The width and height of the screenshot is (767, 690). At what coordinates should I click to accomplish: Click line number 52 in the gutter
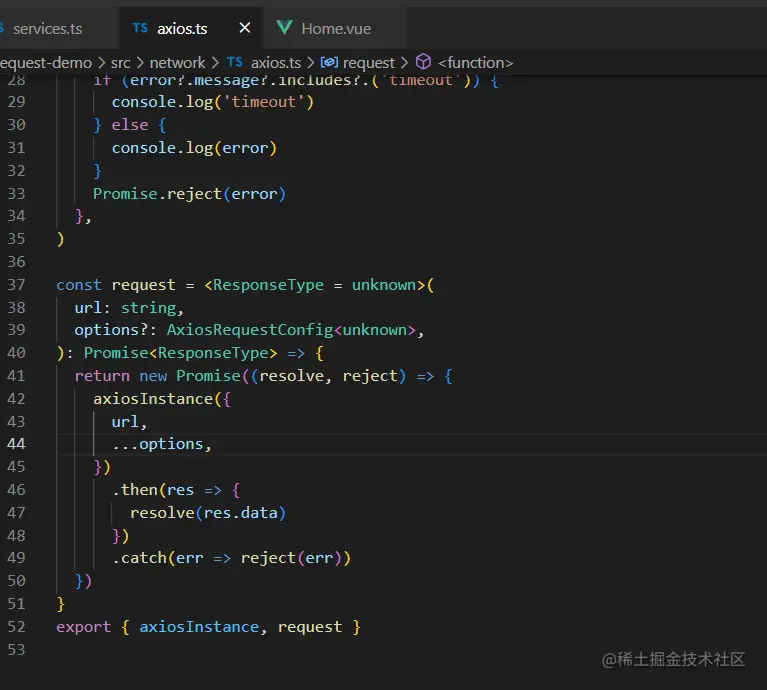tap(16, 626)
